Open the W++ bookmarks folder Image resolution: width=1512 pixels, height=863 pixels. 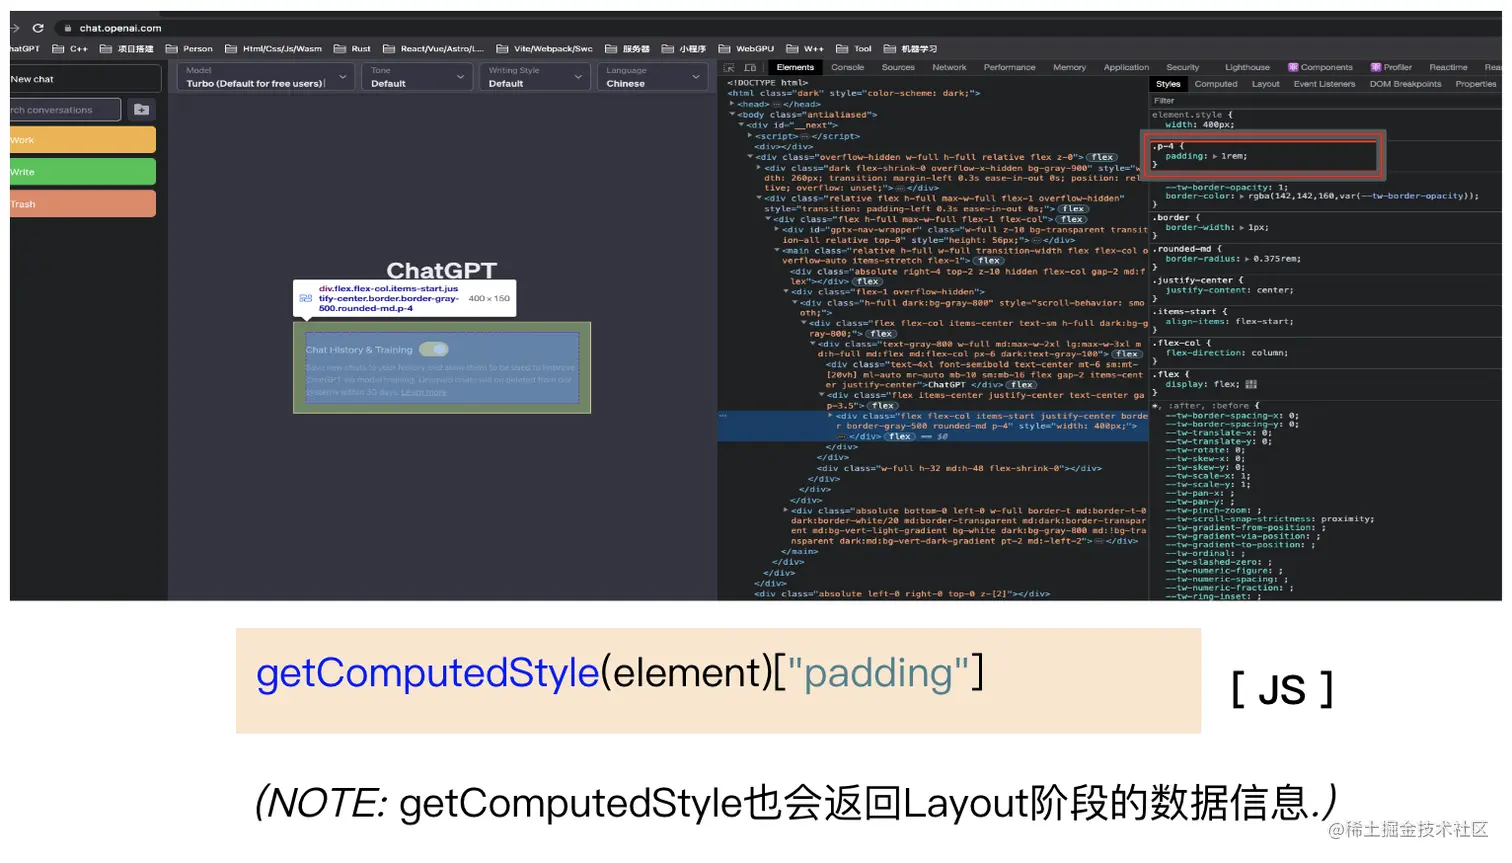(x=805, y=48)
